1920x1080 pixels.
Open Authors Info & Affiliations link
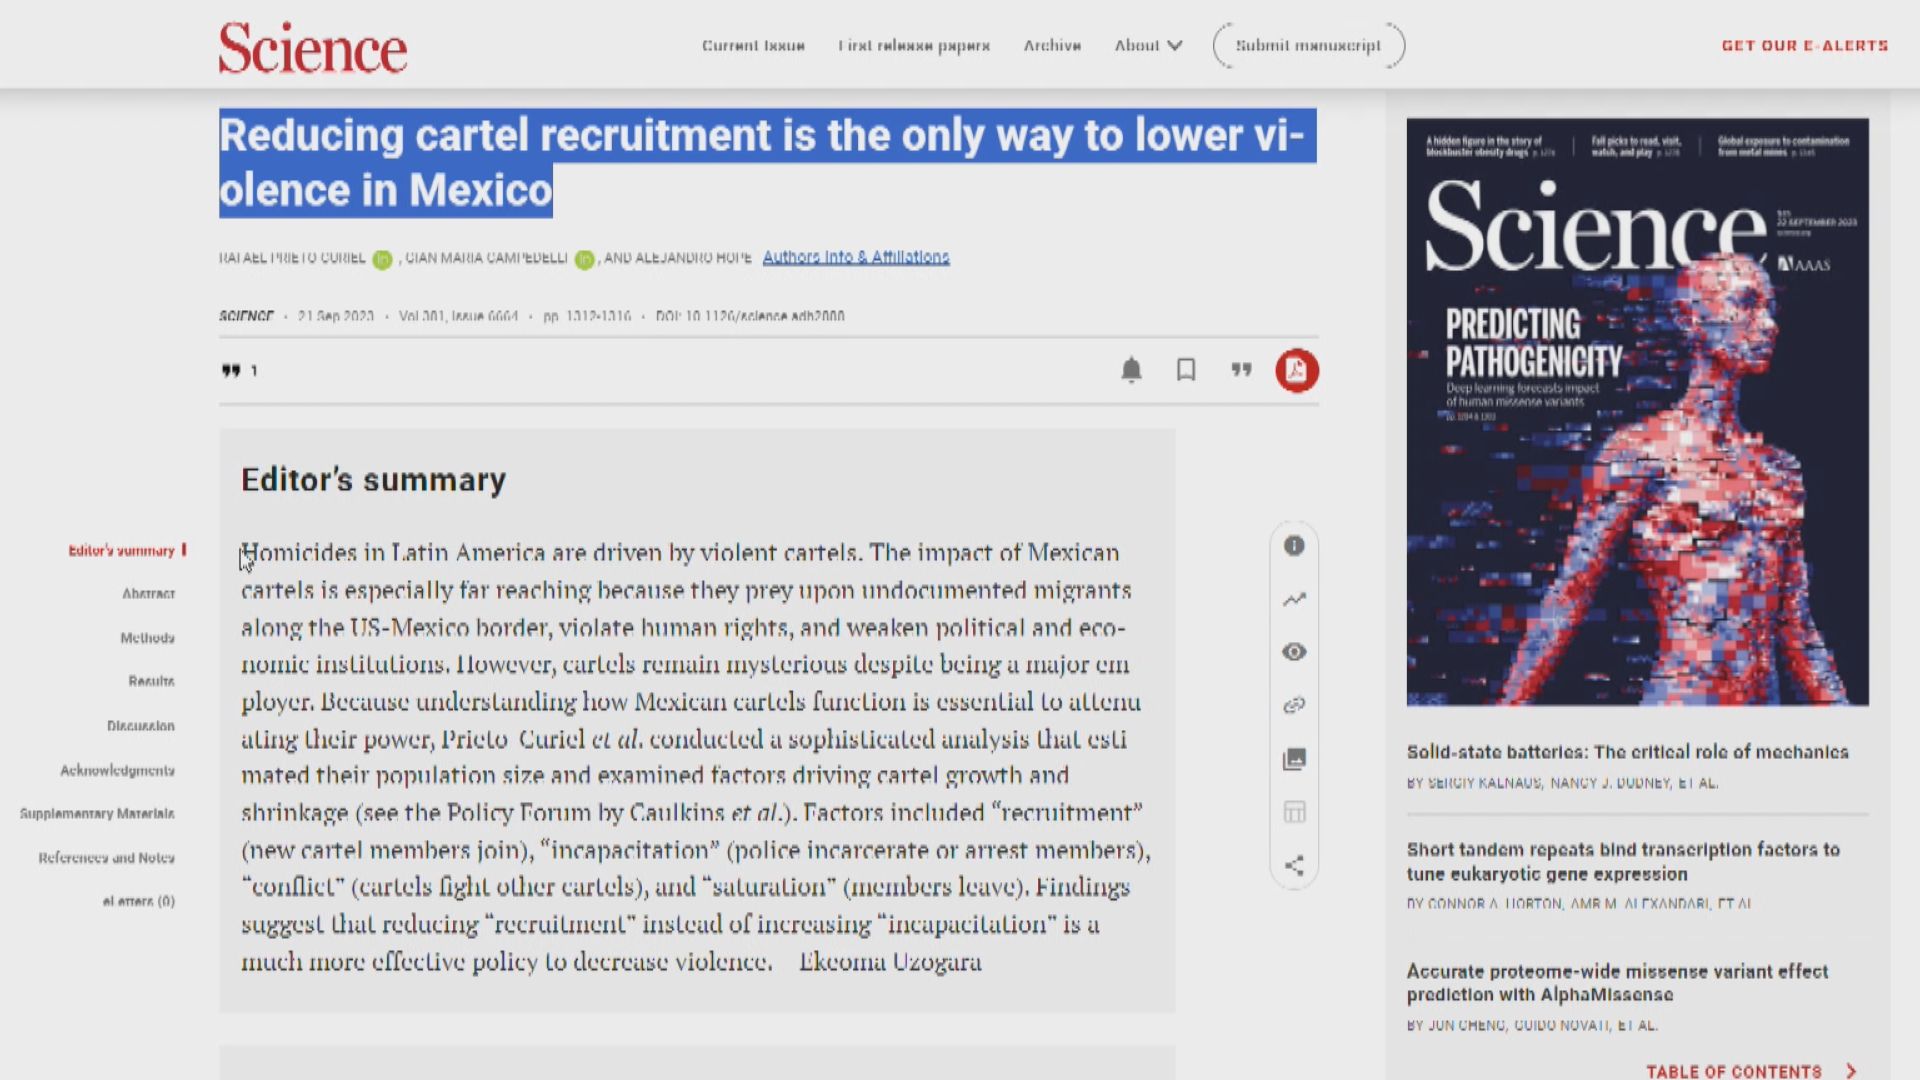(856, 257)
